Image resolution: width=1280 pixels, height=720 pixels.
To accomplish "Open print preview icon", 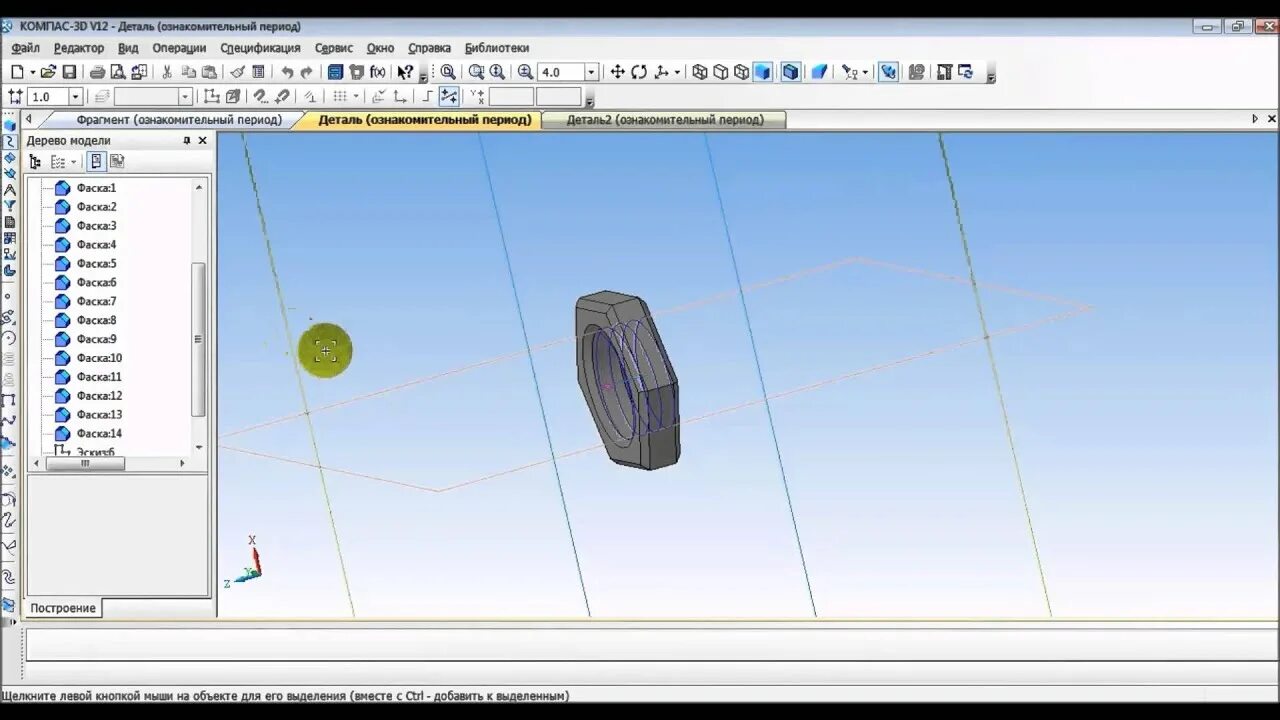I will point(118,72).
